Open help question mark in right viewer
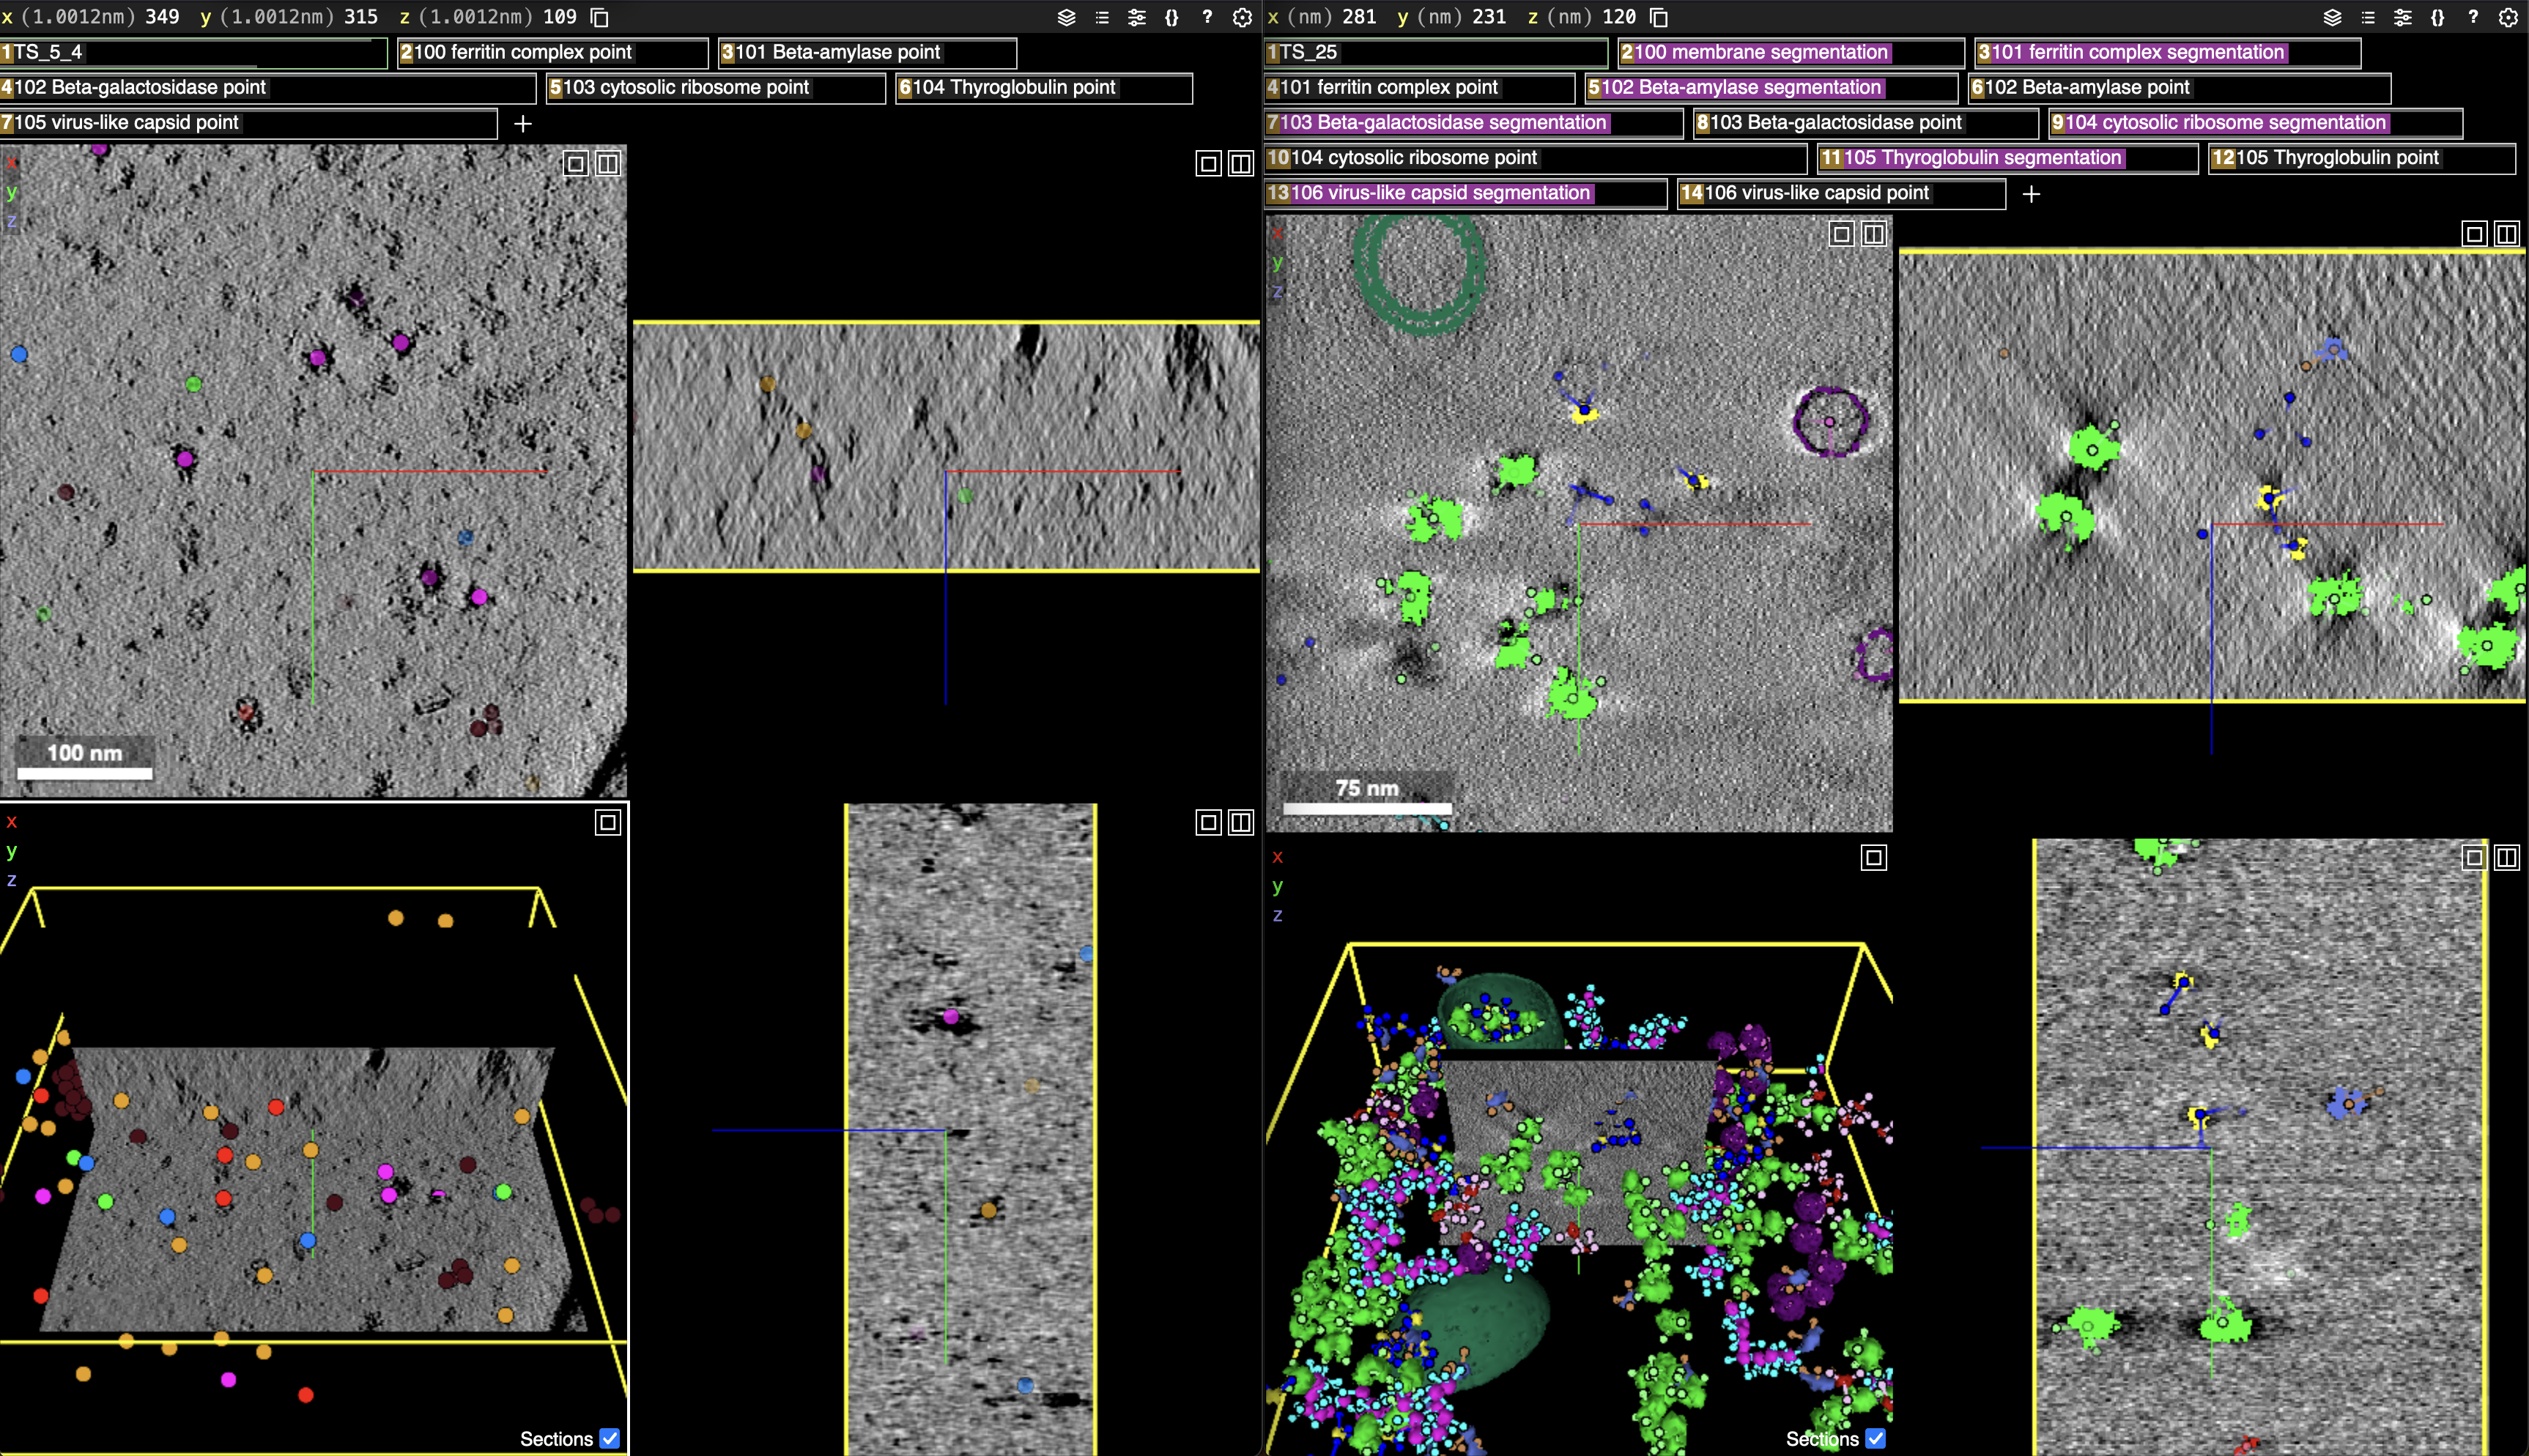 coord(2472,17)
